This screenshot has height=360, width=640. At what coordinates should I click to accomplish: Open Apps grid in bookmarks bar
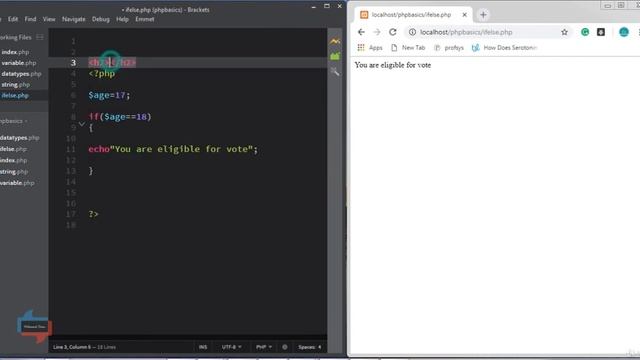pyautogui.click(x=370, y=48)
